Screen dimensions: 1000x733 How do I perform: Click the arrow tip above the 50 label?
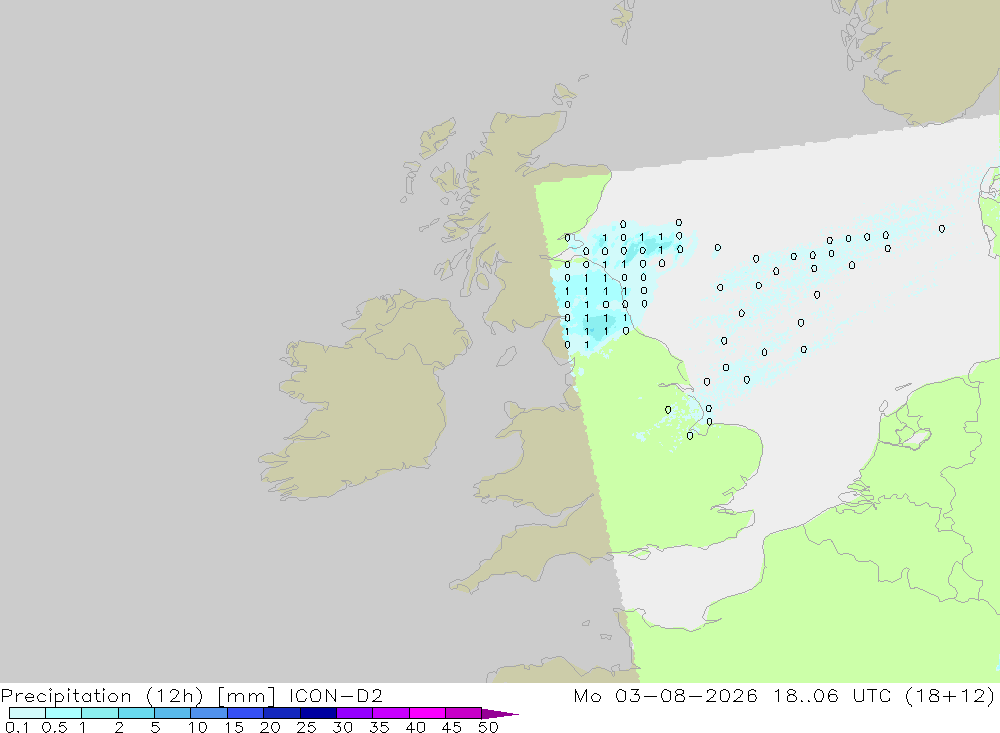[x=501, y=714]
